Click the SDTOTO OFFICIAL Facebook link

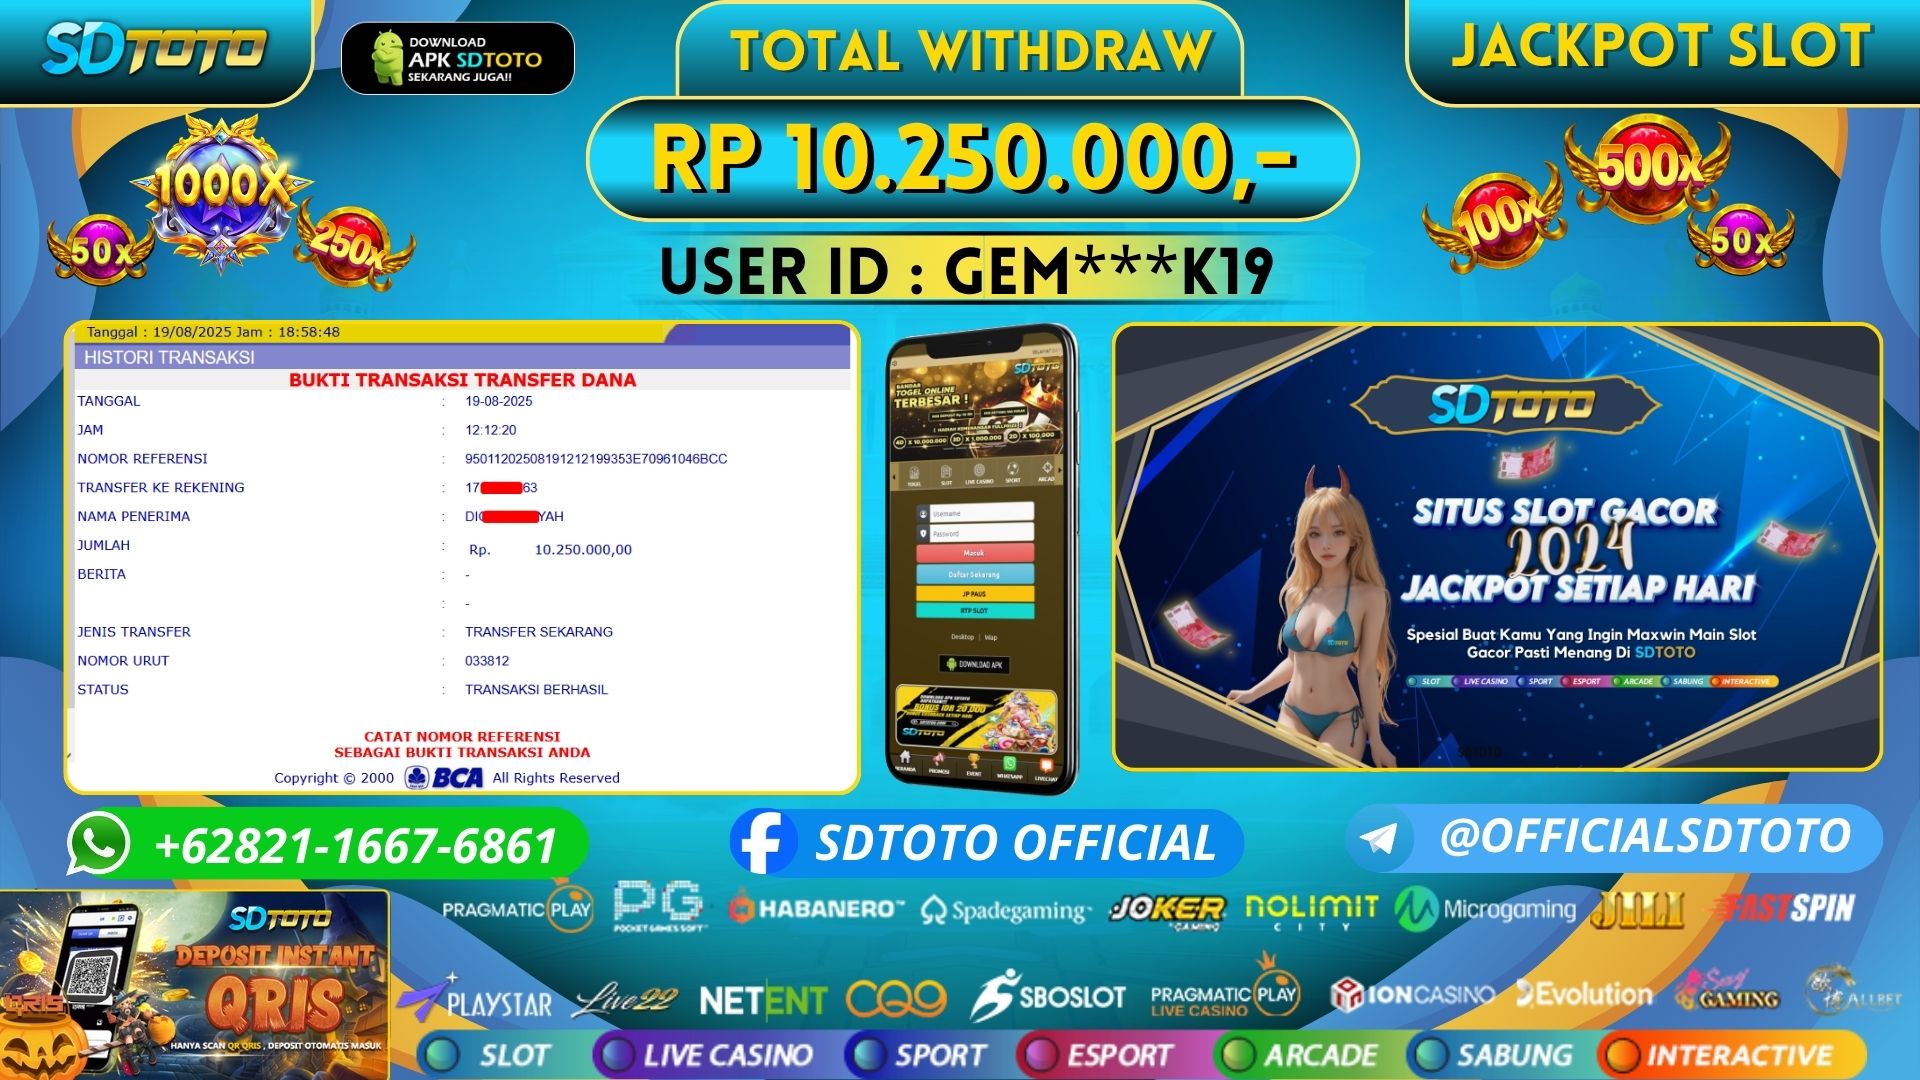click(1015, 843)
